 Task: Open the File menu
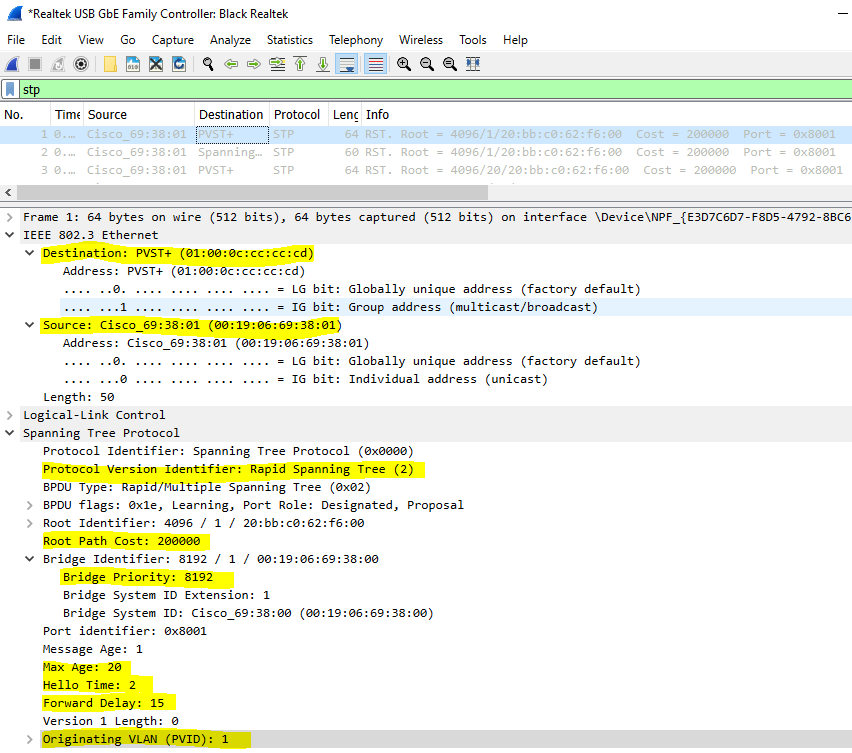click(16, 40)
